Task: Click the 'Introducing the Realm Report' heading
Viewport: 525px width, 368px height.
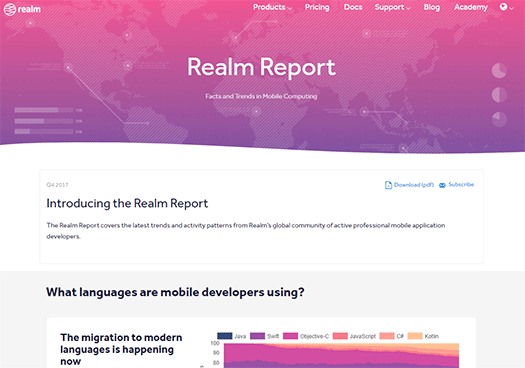Action: (127, 204)
